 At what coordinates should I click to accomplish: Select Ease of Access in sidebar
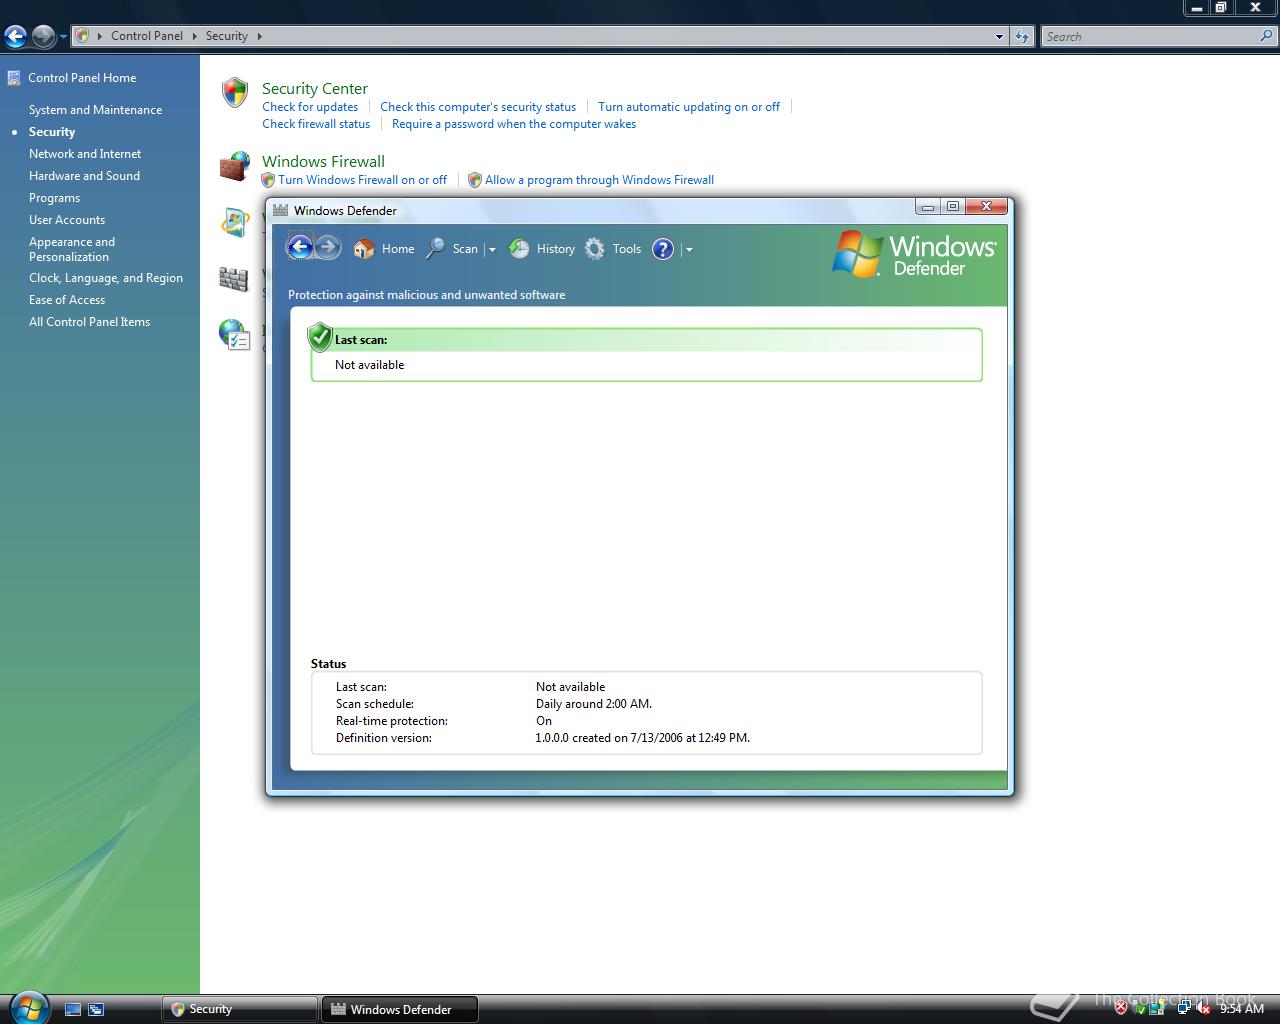click(x=67, y=300)
